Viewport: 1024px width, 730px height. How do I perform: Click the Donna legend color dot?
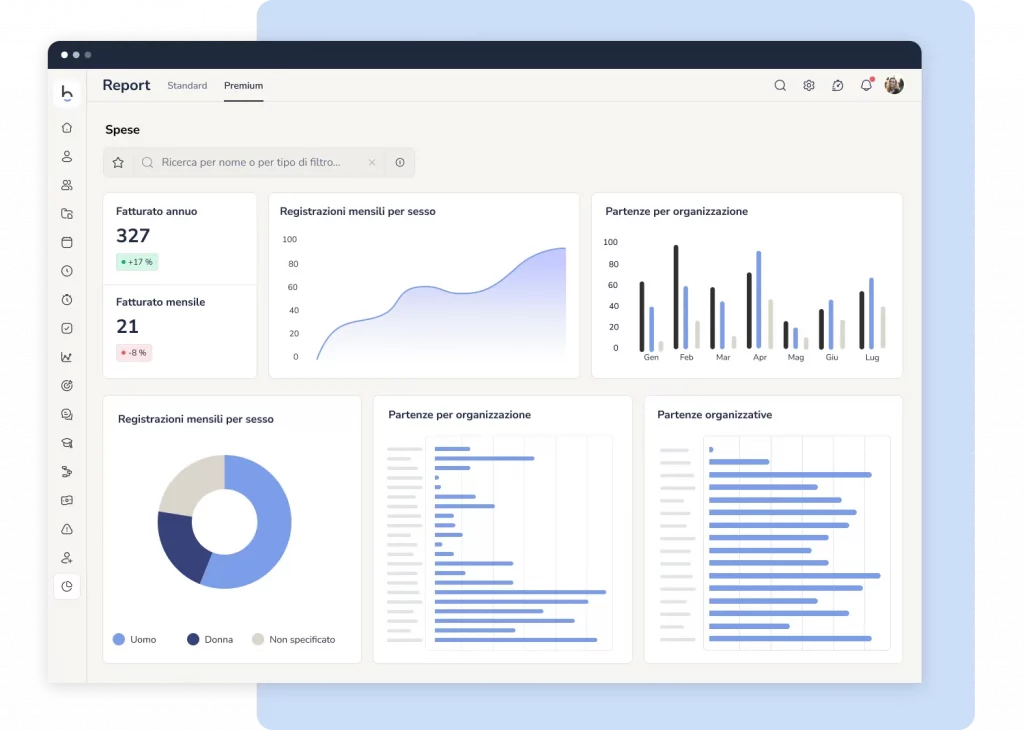pyautogui.click(x=193, y=639)
